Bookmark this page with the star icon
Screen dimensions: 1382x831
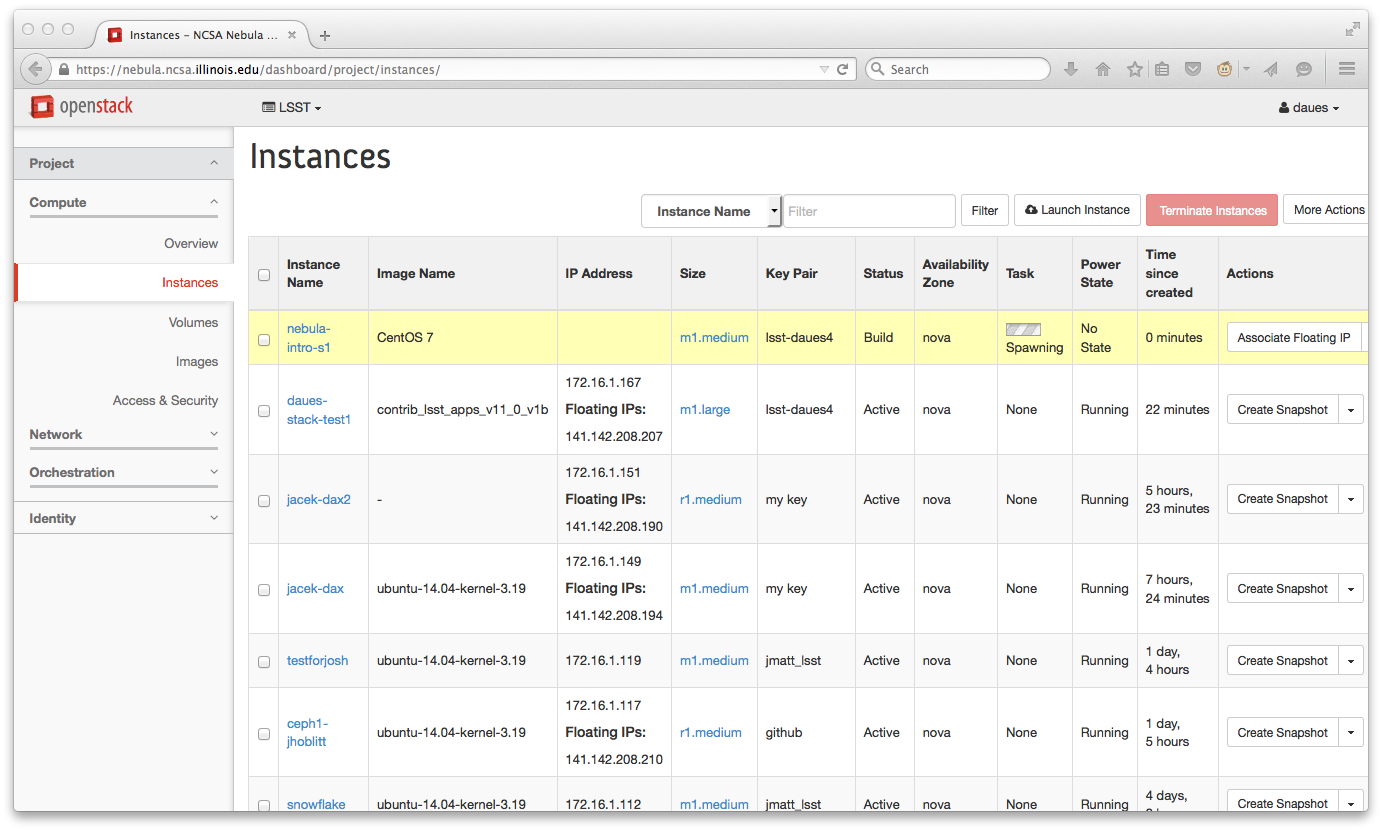pyautogui.click(x=1134, y=69)
